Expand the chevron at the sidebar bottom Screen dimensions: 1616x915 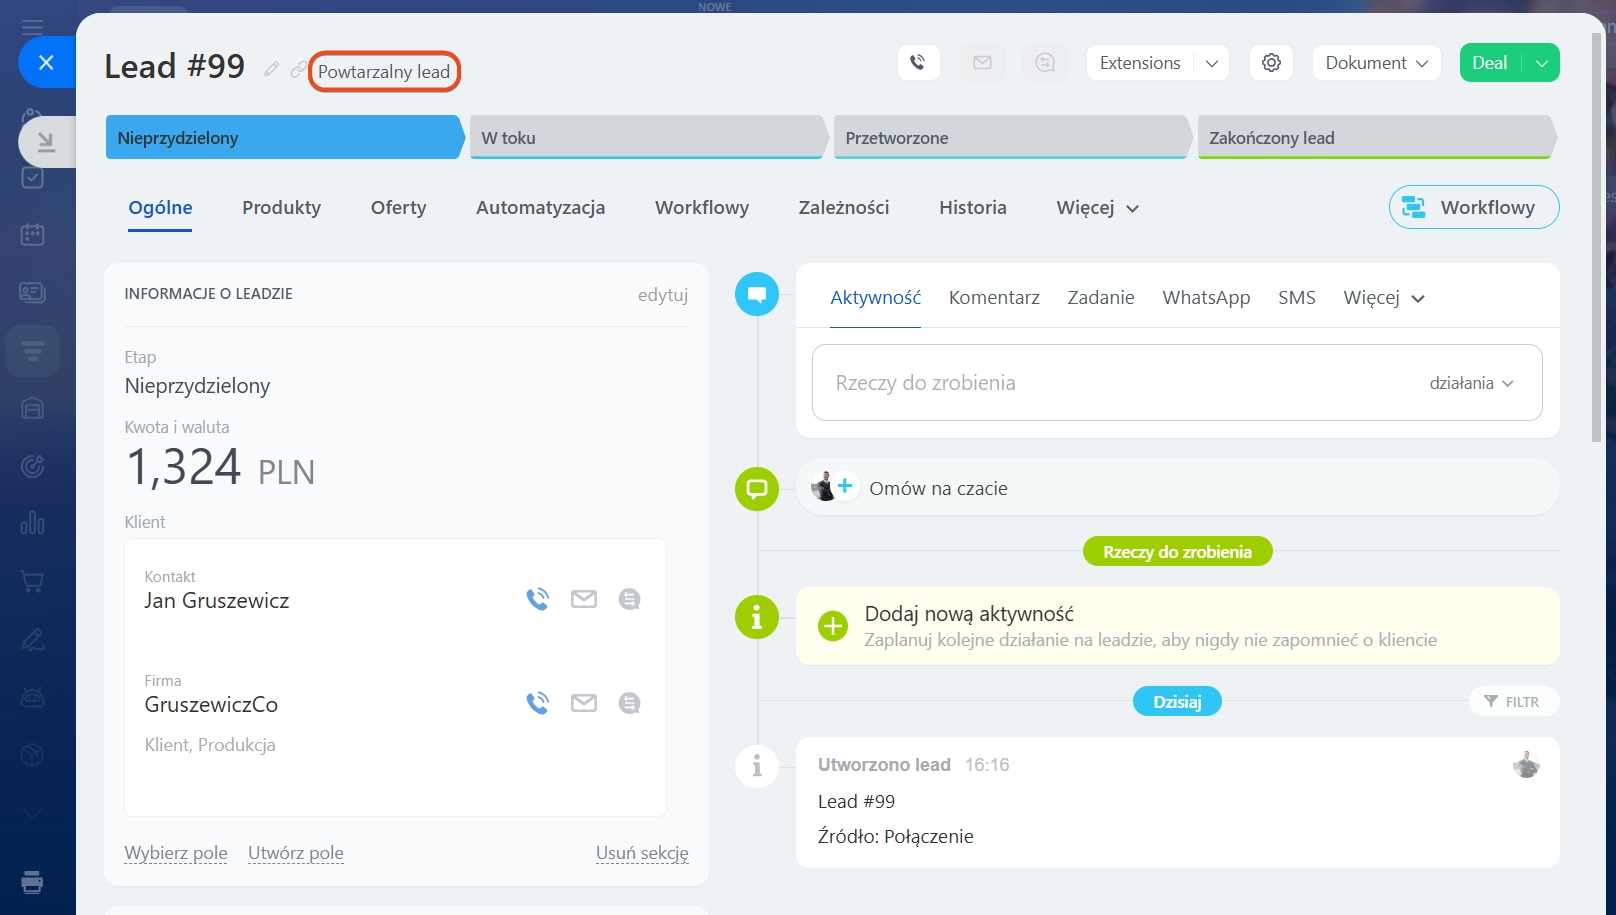click(x=32, y=814)
